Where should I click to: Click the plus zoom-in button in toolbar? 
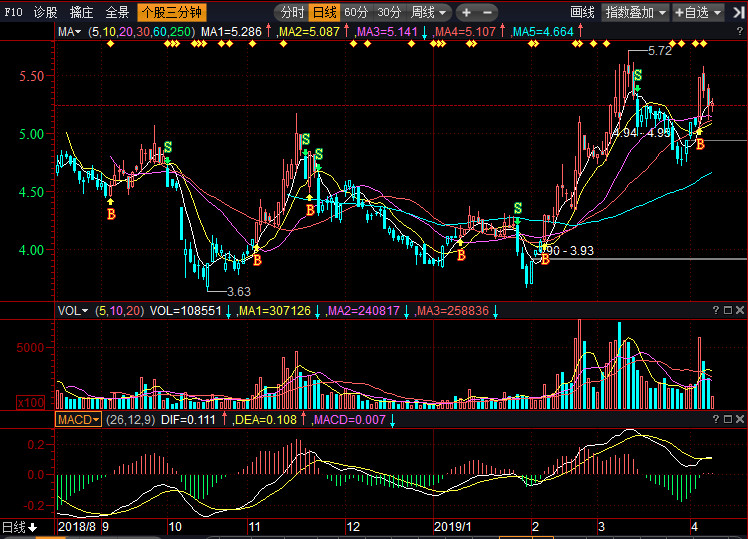click(x=466, y=13)
